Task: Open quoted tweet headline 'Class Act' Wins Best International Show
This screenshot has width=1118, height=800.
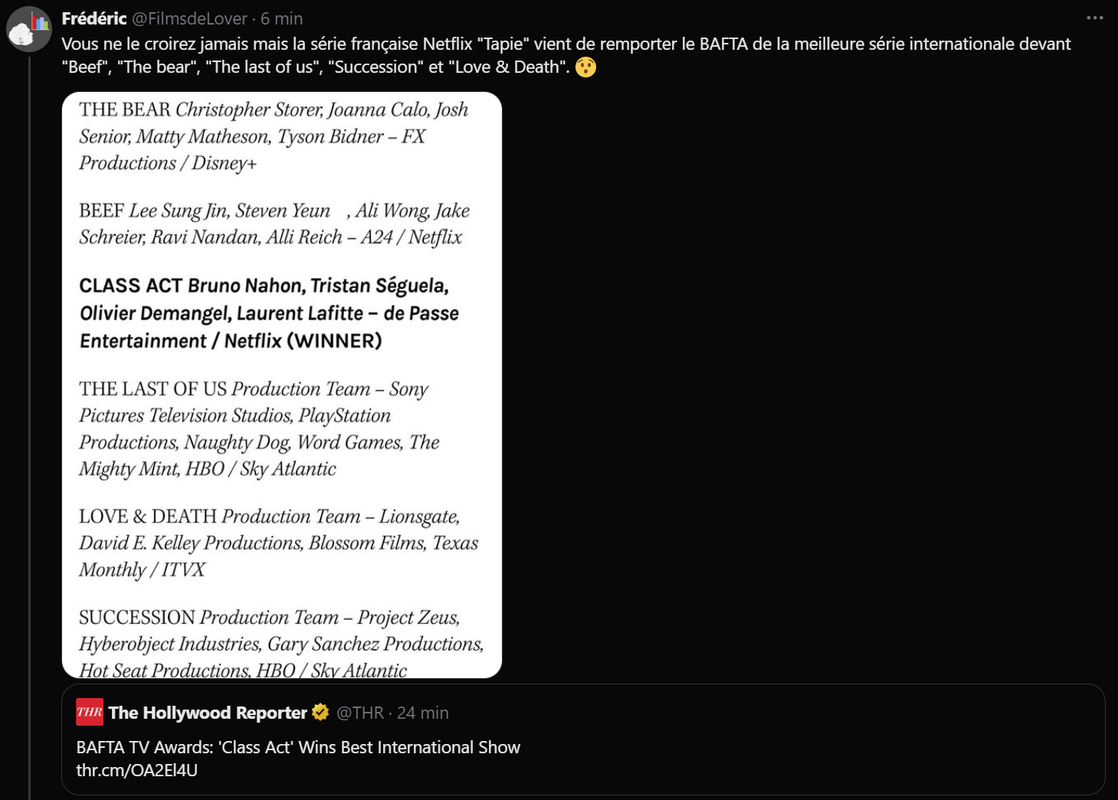Action: tap(298, 747)
